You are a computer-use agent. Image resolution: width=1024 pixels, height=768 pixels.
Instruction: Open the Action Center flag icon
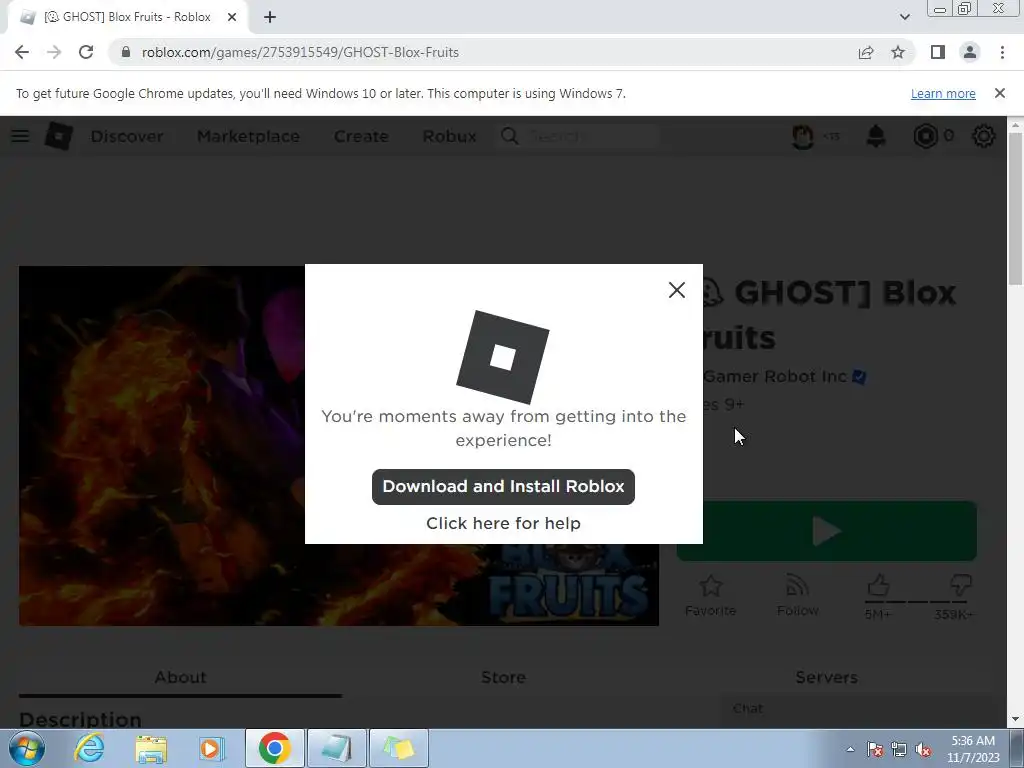pyautogui.click(x=875, y=749)
